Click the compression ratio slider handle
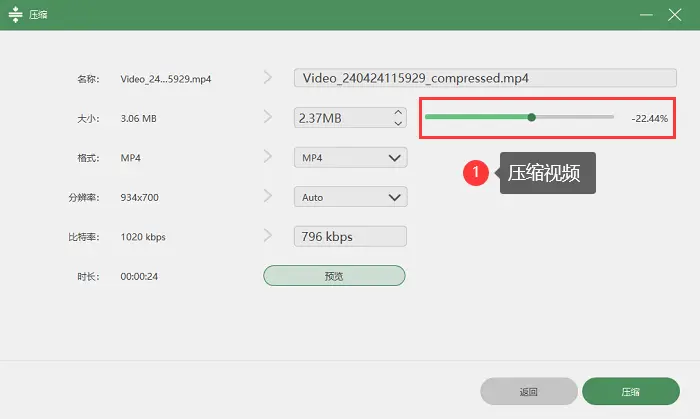Image resolution: width=700 pixels, height=419 pixels. click(531, 117)
